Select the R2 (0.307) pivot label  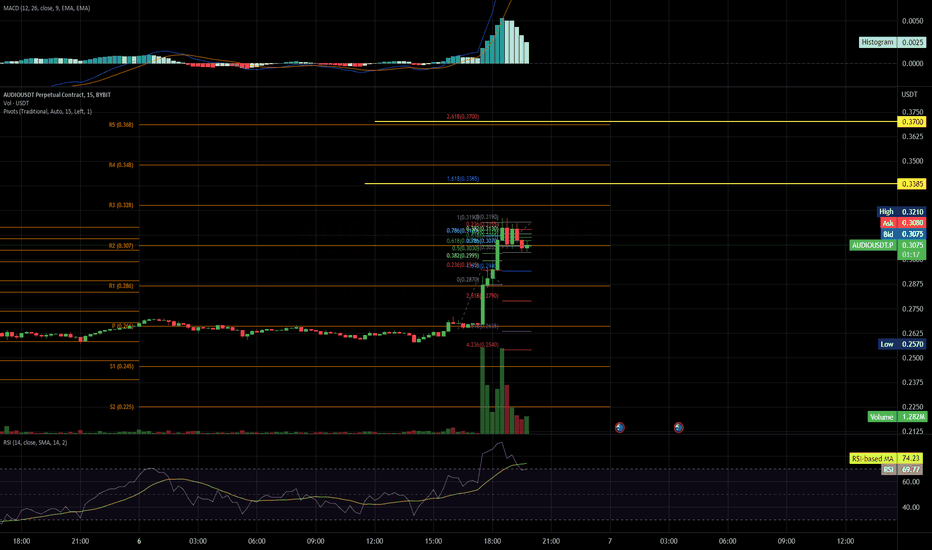point(121,246)
